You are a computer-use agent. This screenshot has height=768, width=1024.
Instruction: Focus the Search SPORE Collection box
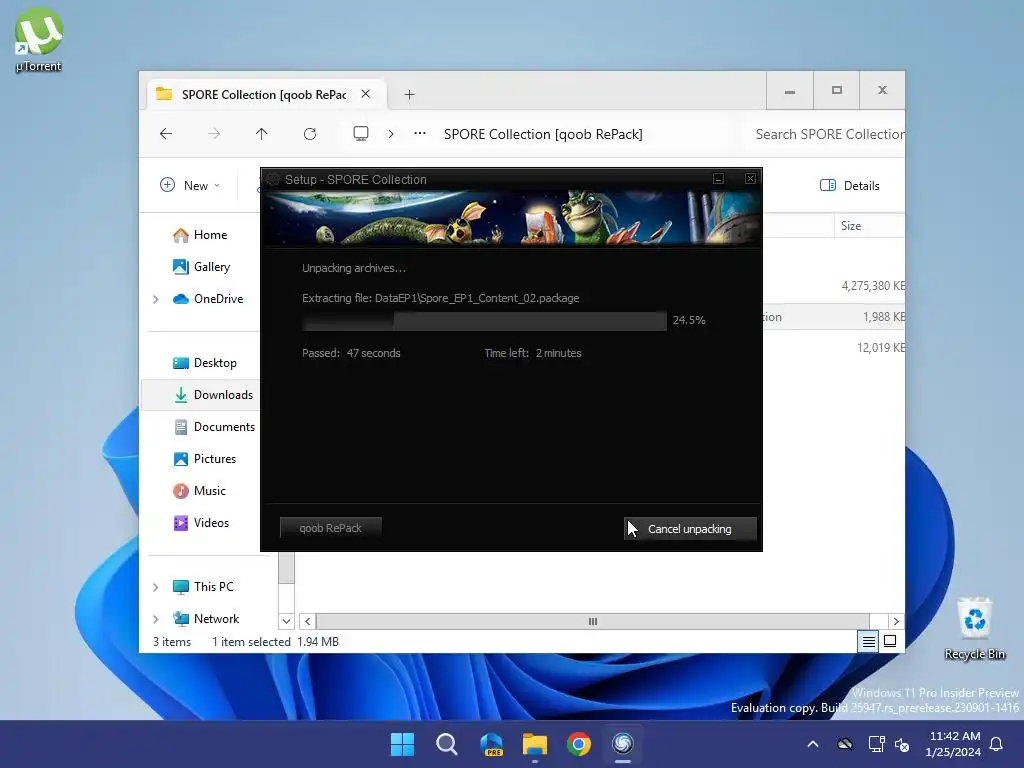click(x=826, y=134)
